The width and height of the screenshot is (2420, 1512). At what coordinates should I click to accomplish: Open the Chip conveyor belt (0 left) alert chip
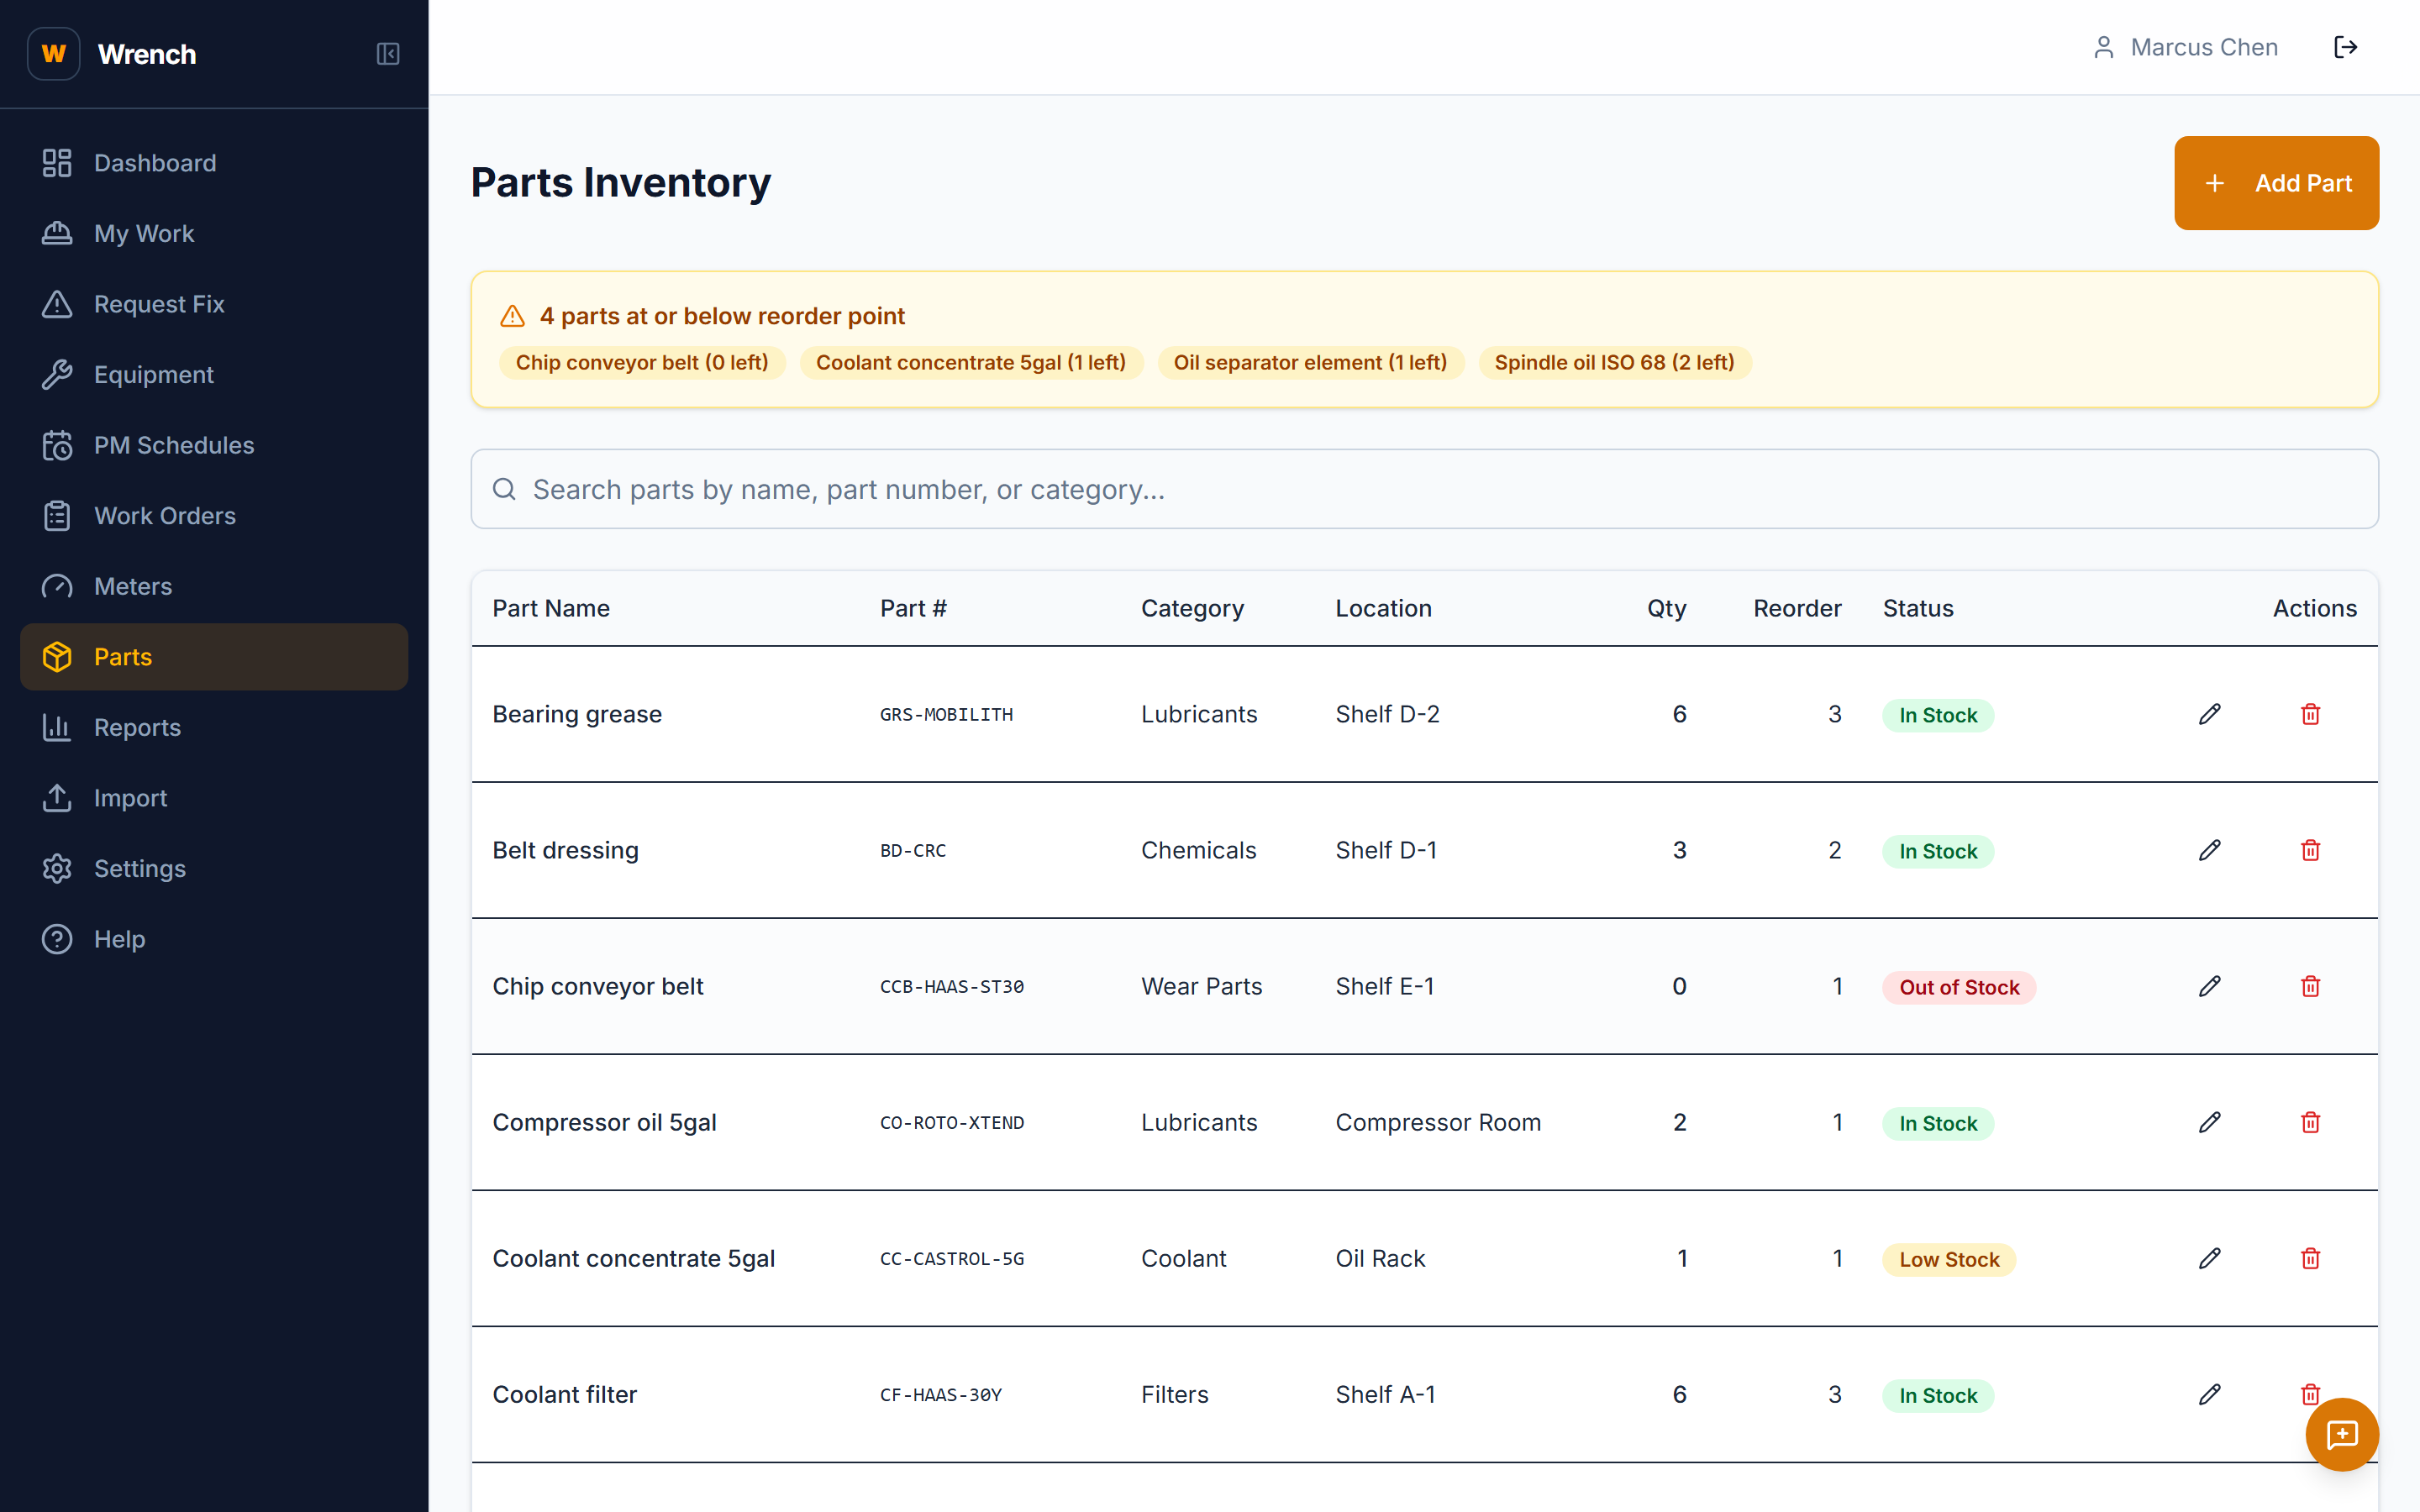pos(642,362)
